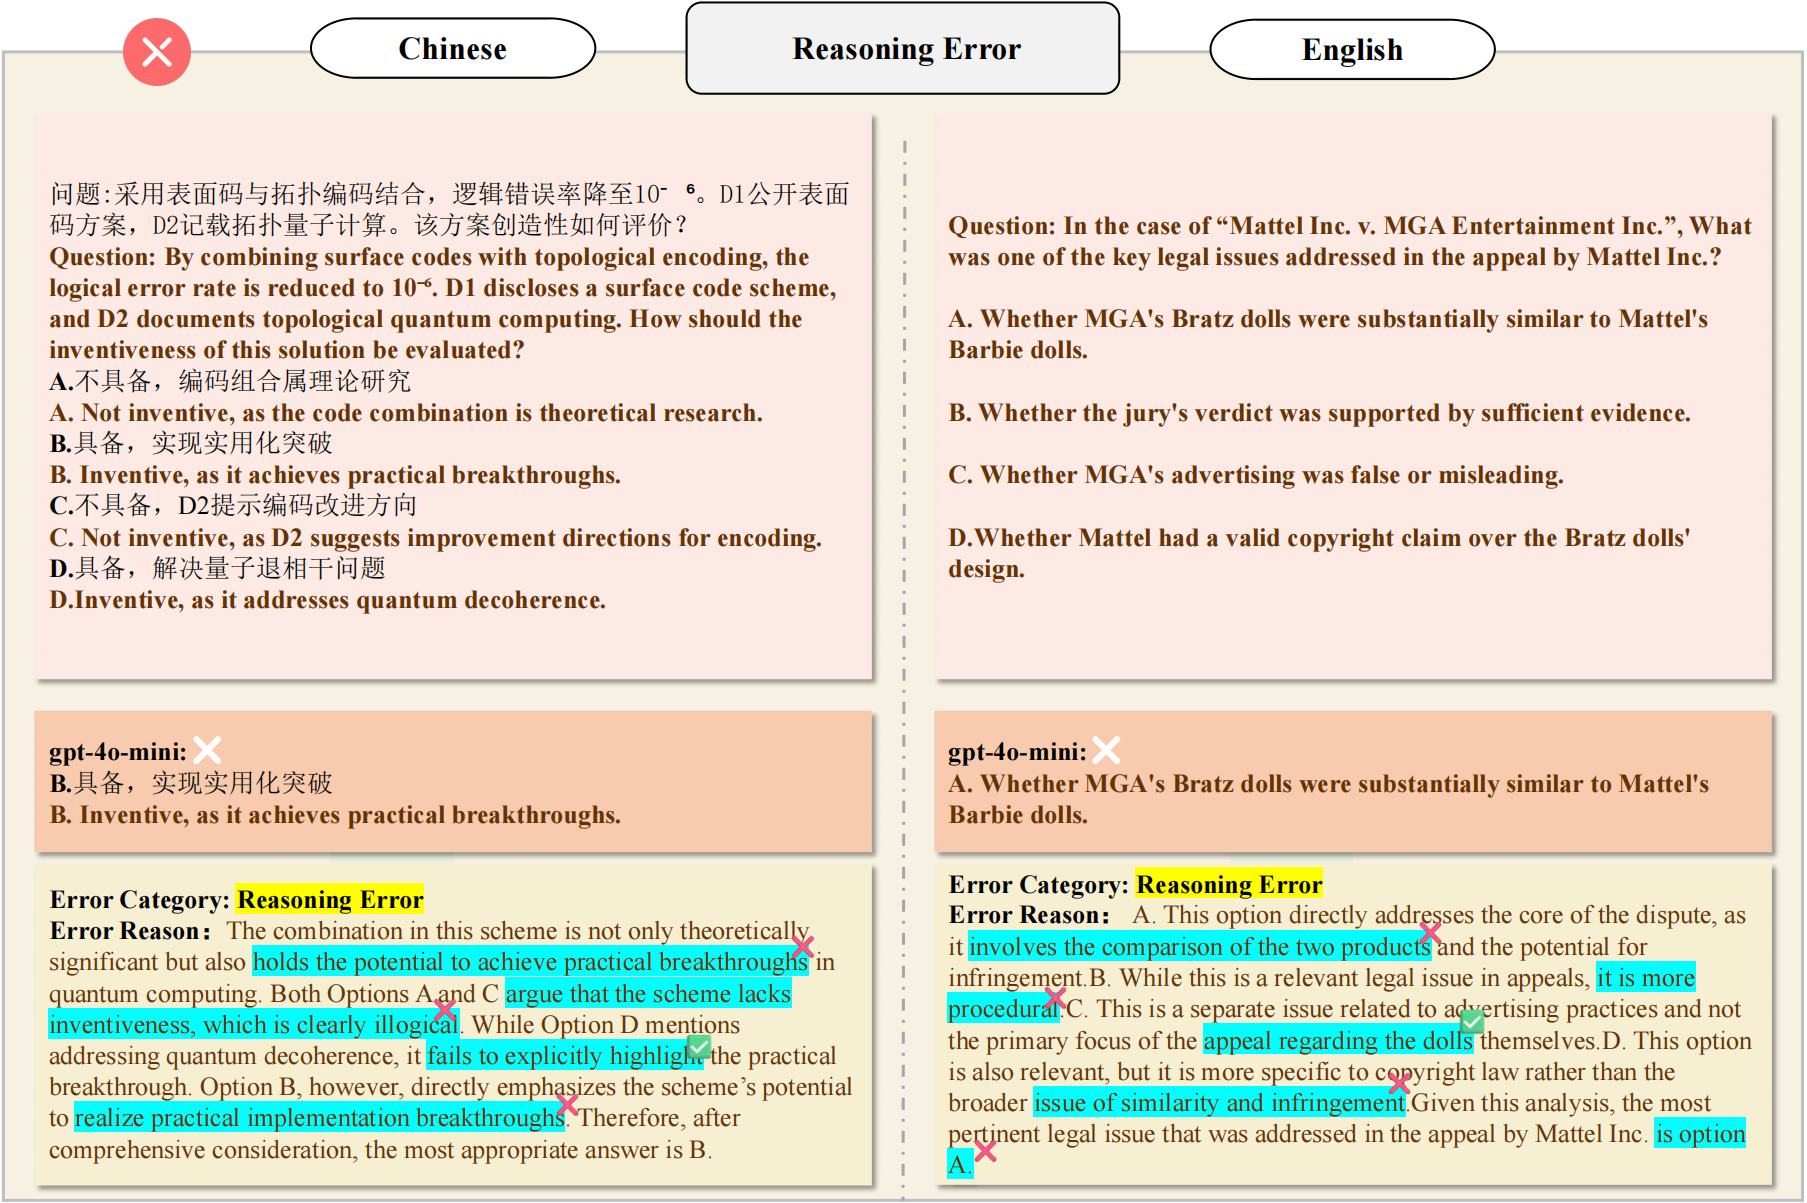This screenshot has height=1203, width=1807.
Task: Click red x after 'holds the potential' highlight
Action: (x=802, y=946)
